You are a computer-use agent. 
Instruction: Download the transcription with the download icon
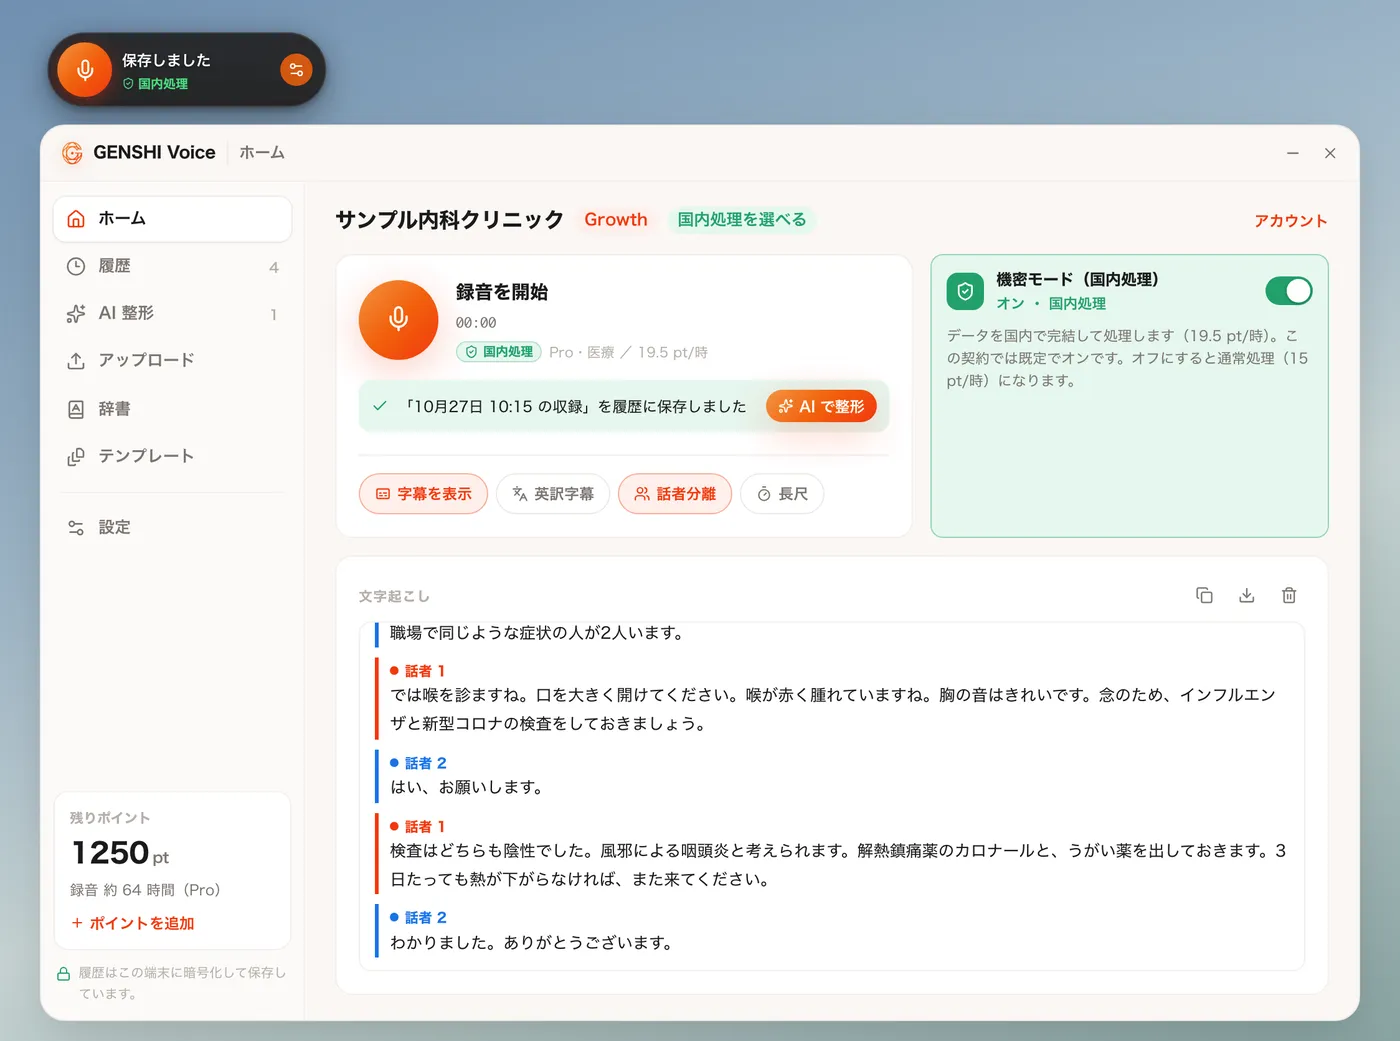pyautogui.click(x=1247, y=595)
